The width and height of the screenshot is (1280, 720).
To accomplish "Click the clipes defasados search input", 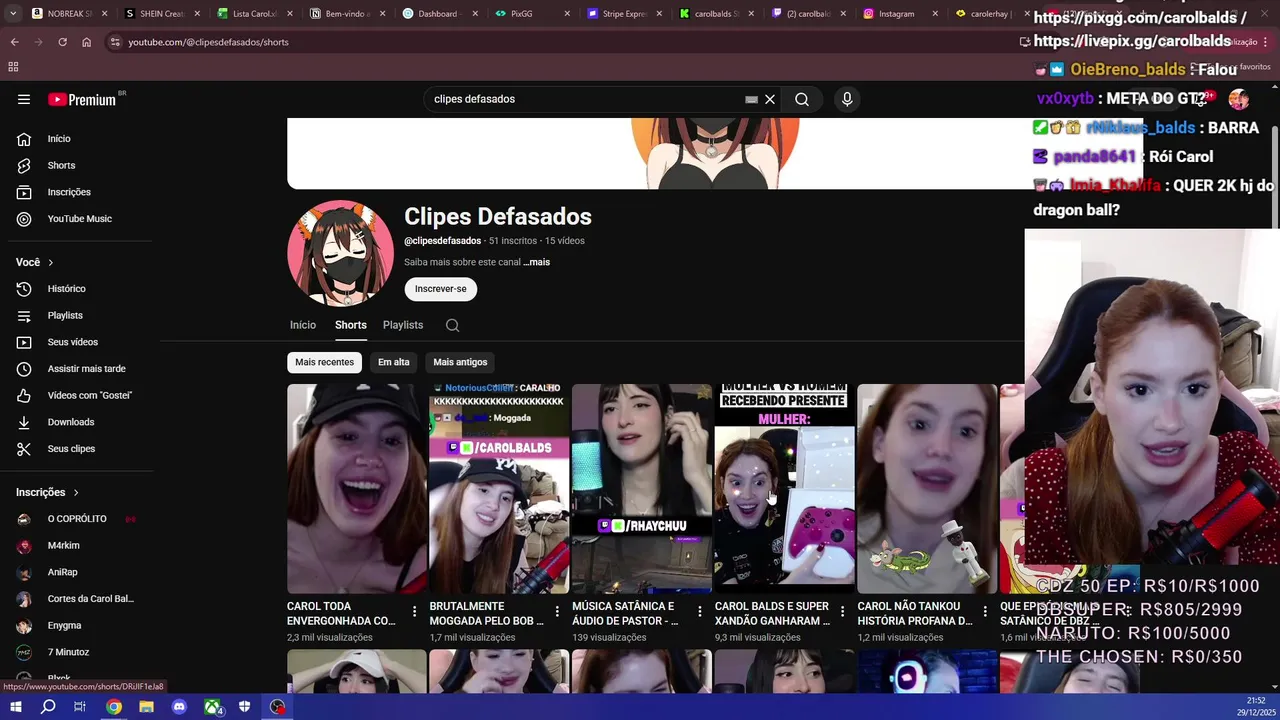I will (x=585, y=99).
